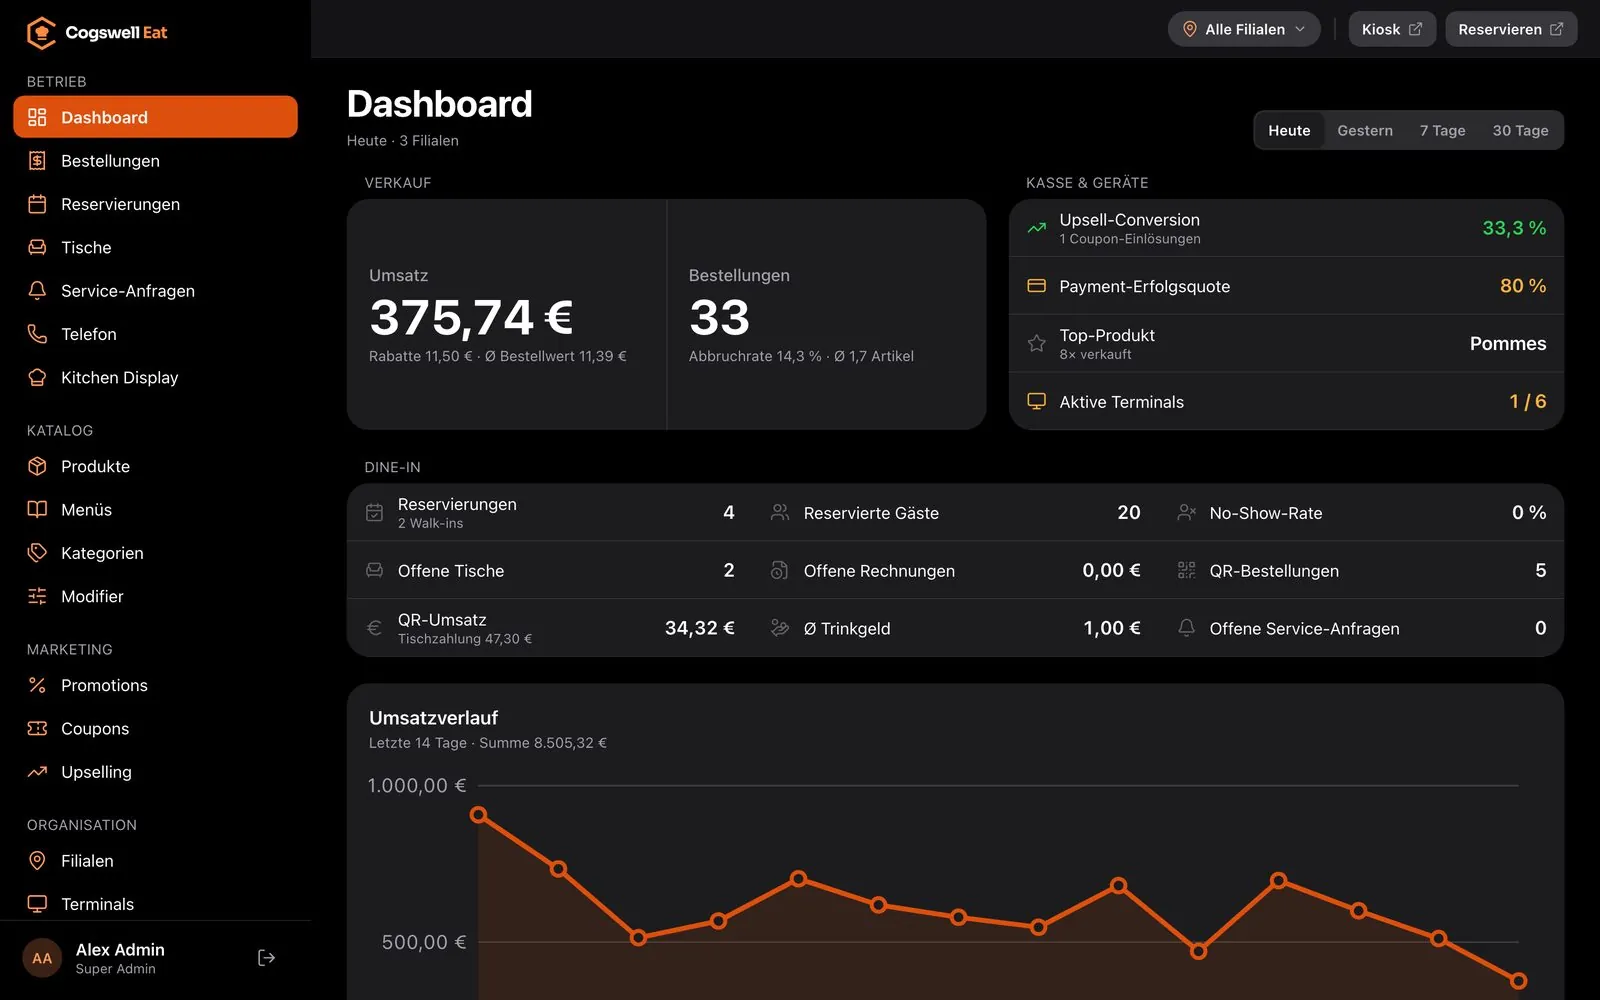The width and height of the screenshot is (1600, 1000).
Task: Click the No-Show-Rate person icon
Action: 1187,512
